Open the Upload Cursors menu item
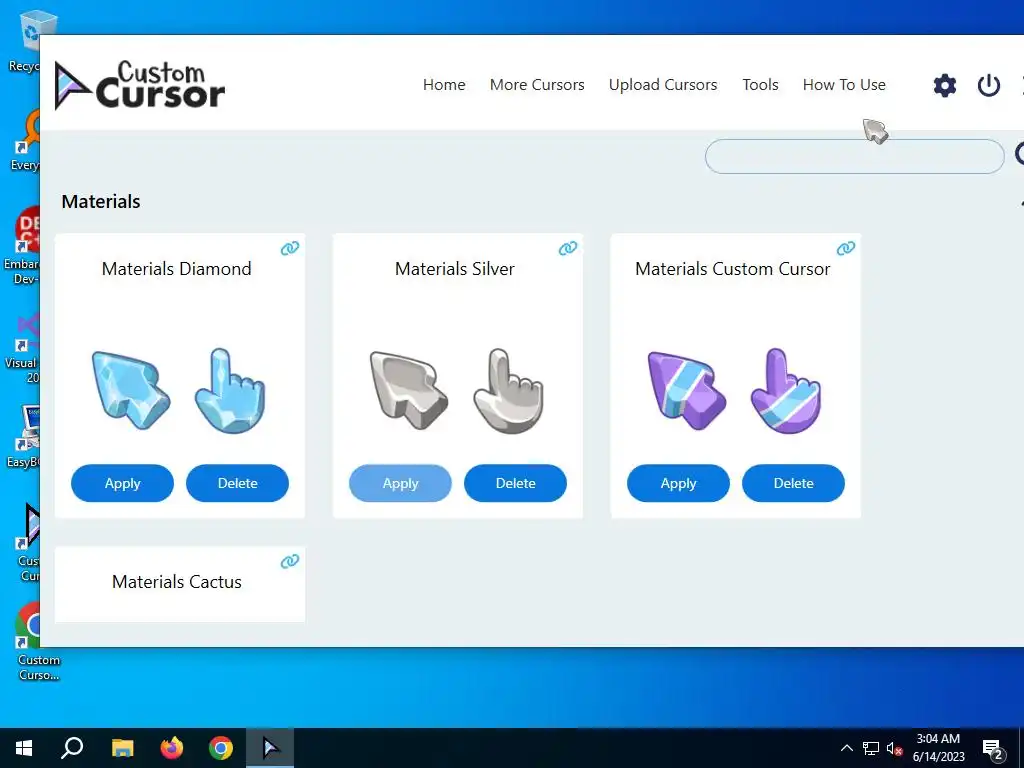The height and width of the screenshot is (768, 1024). 663,85
